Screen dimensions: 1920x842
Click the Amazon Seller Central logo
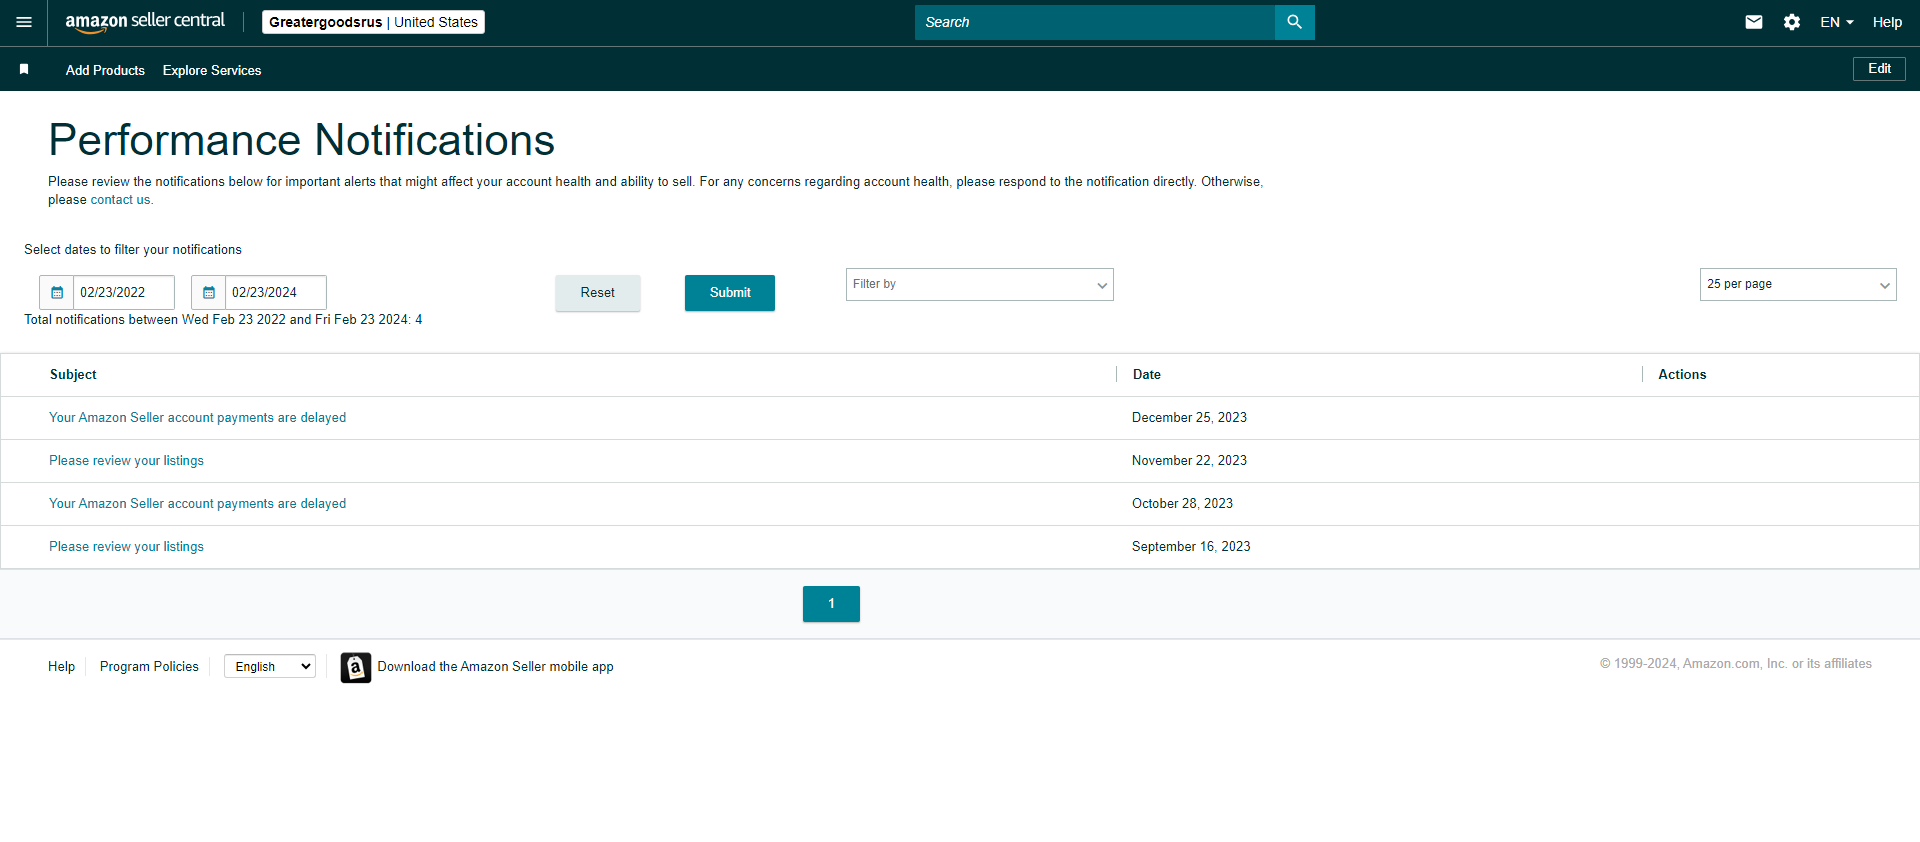[x=145, y=22]
